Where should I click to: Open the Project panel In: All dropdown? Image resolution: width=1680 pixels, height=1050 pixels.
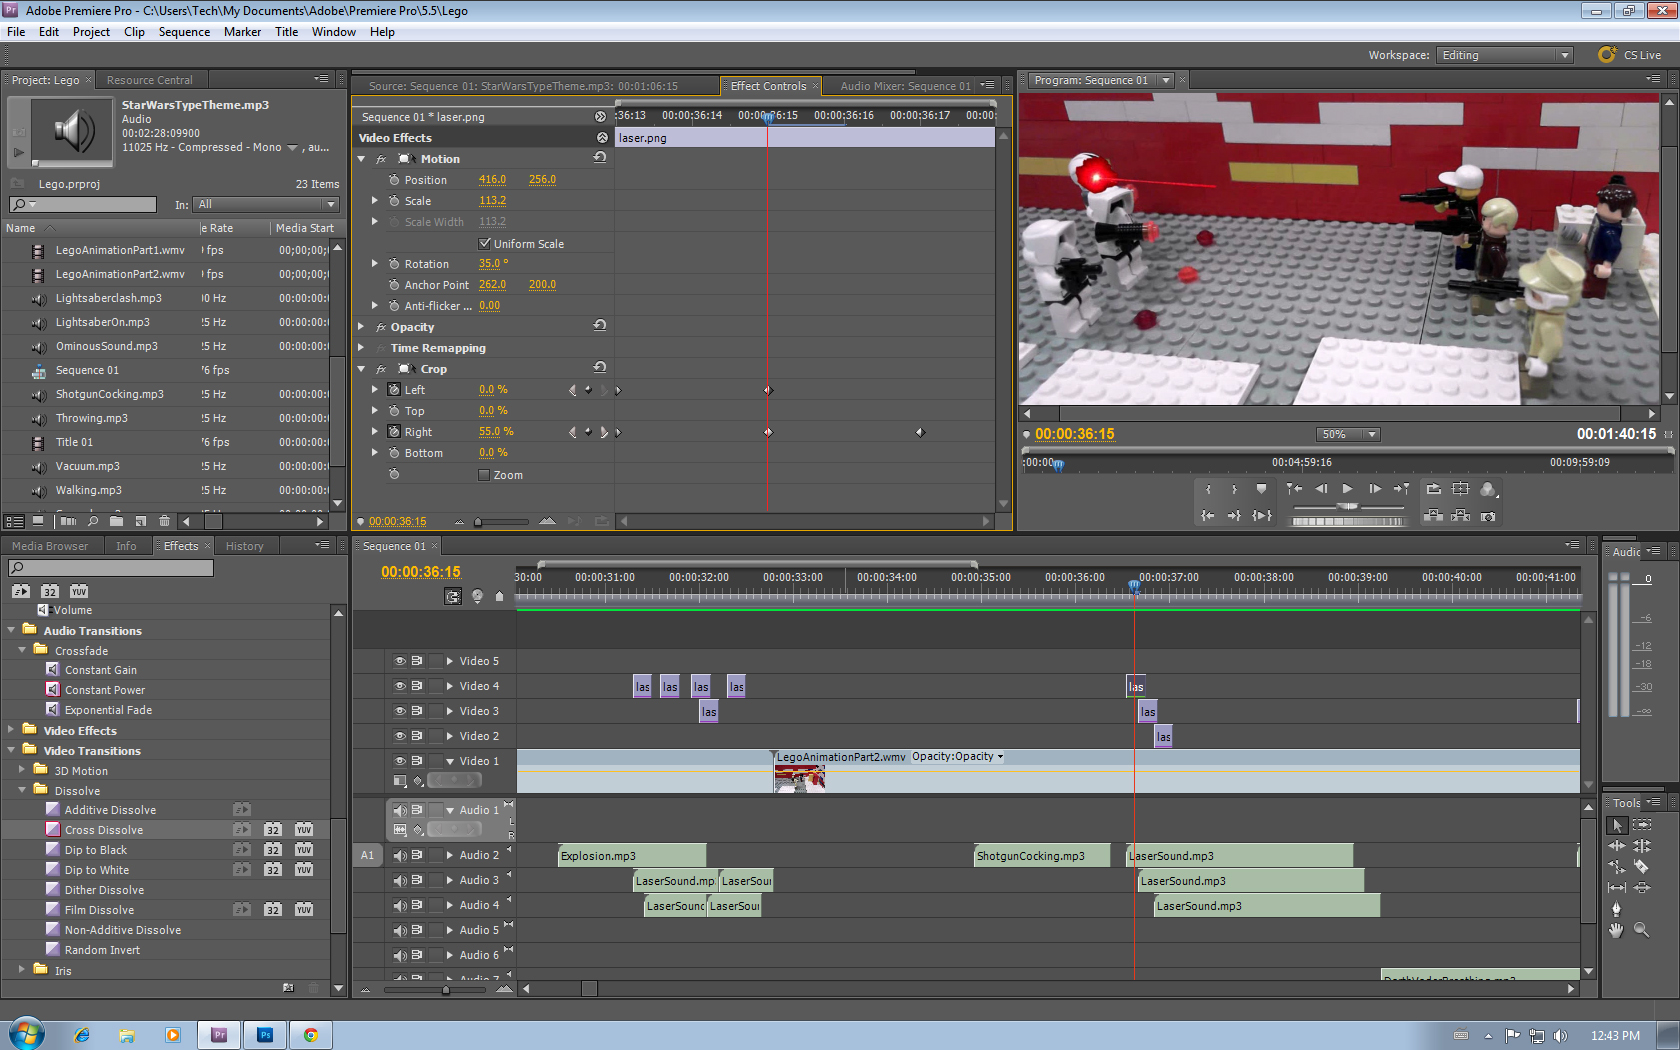[x=266, y=204]
